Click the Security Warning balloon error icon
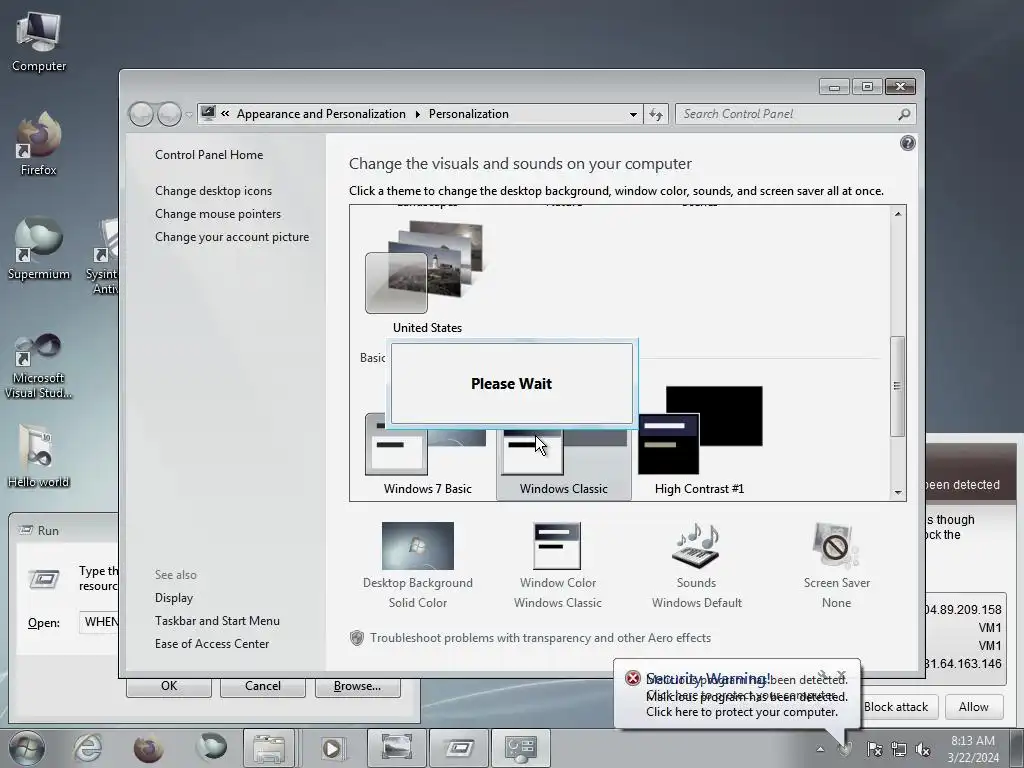This screenshot has height=768, width=1024. pyautogui.click(x=632, y=678)
